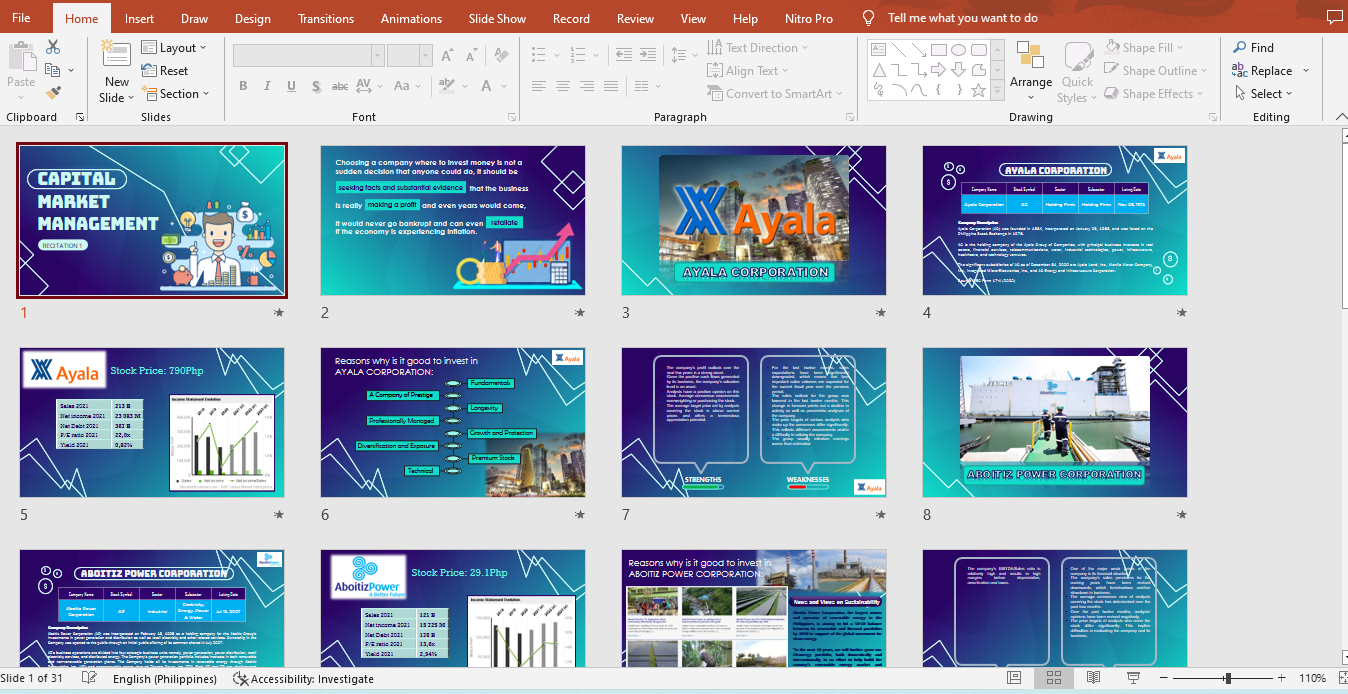The height and width of the screenshot is (694, 1348).
Task: Select slide 6 reasons to invest thumbnail
Action: 453,422
